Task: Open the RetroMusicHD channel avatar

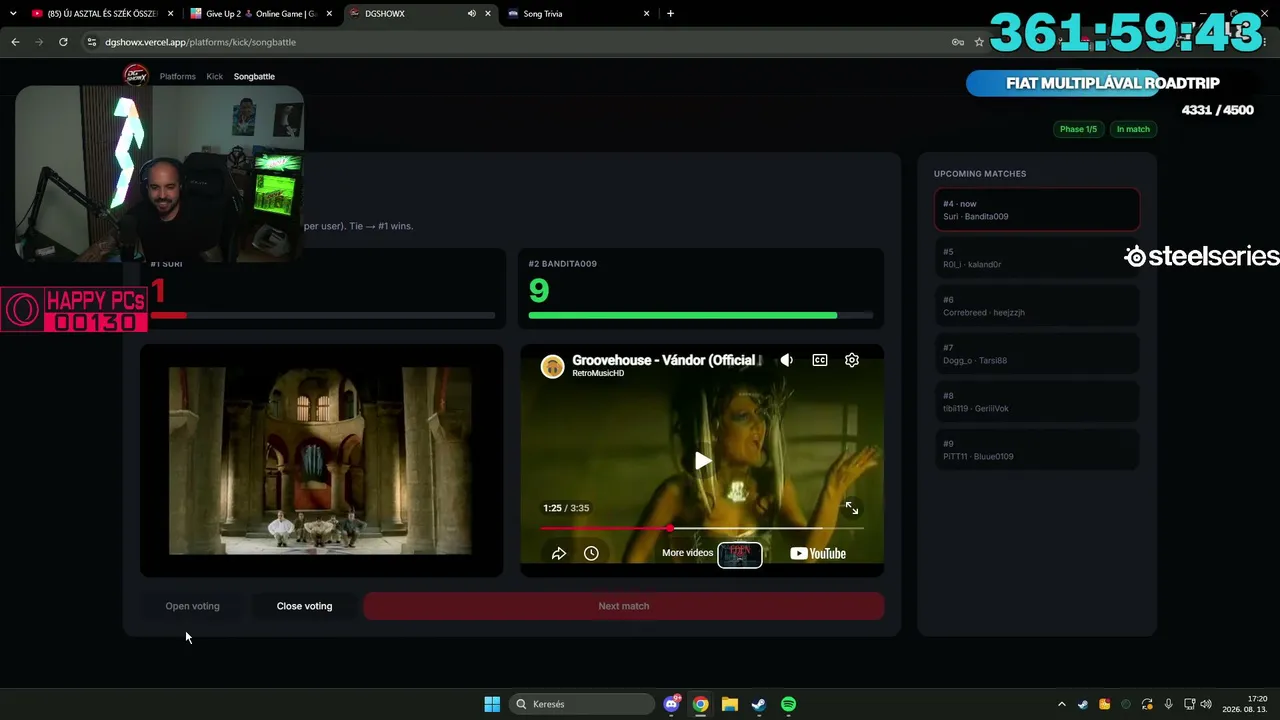Action: click(553, 366)
